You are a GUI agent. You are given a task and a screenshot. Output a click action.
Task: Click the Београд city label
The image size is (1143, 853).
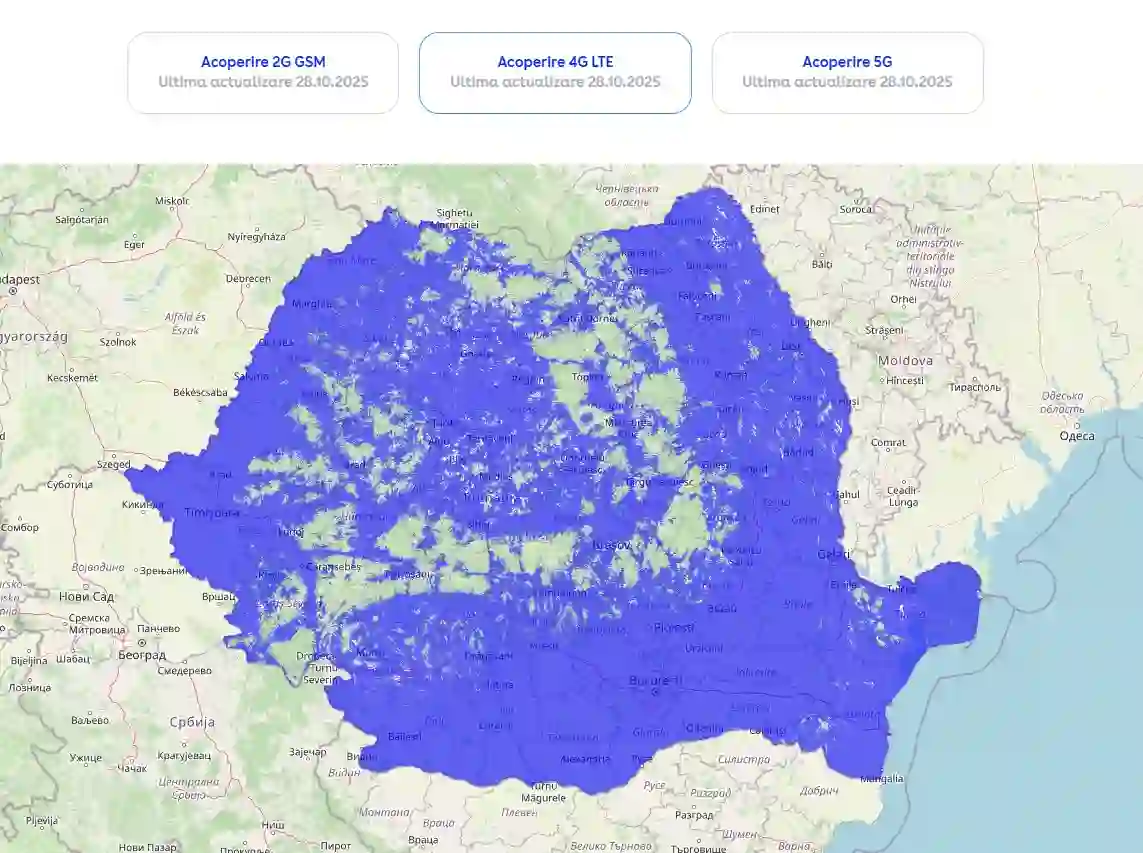click(x=141, y=656)
